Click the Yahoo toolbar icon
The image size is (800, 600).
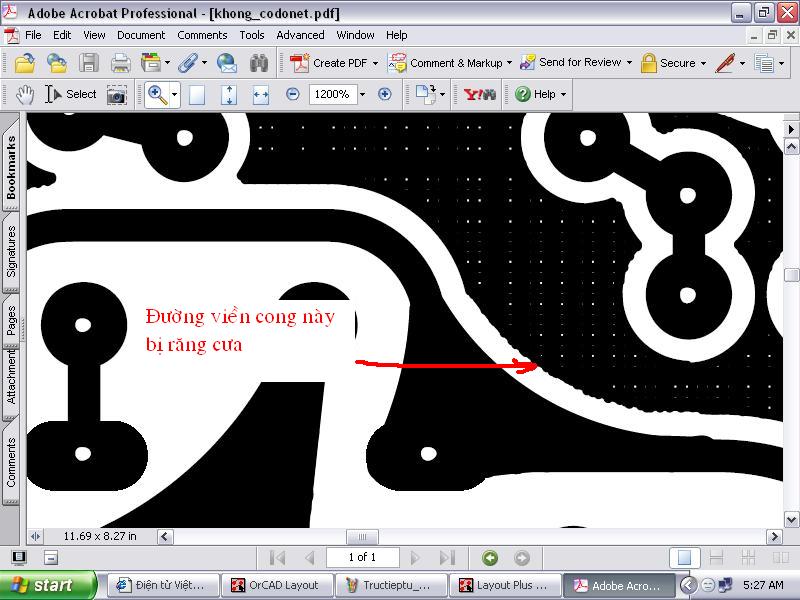[x=480, y=94]
